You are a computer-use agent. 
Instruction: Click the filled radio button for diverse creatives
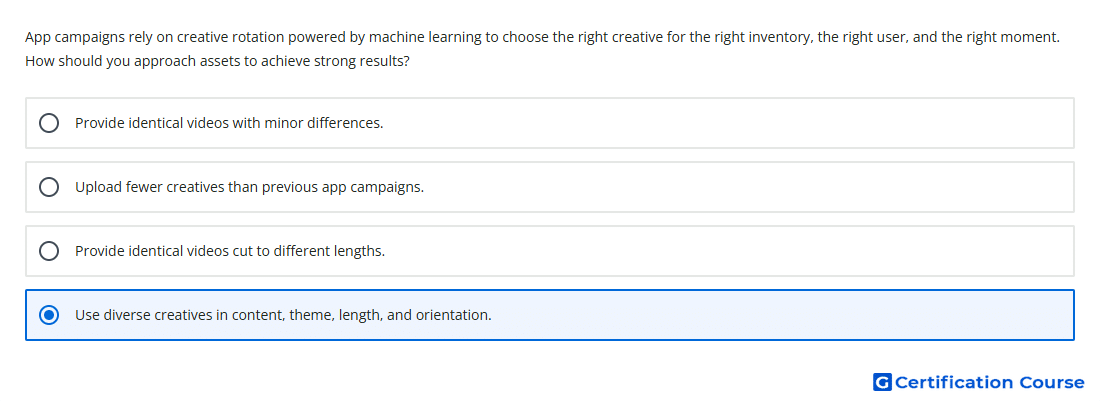[x=49, y=315]
